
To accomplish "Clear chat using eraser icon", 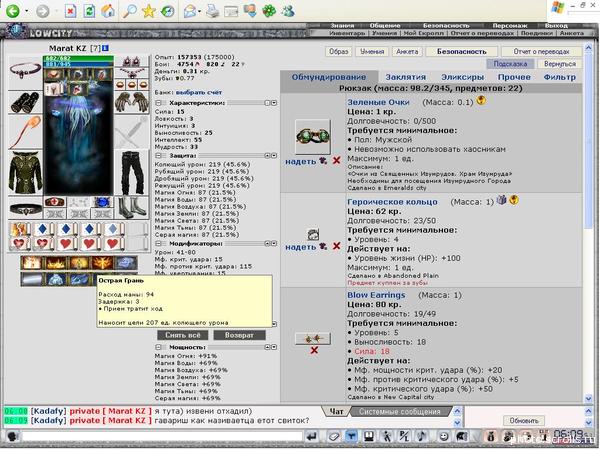I will [333, 436].
